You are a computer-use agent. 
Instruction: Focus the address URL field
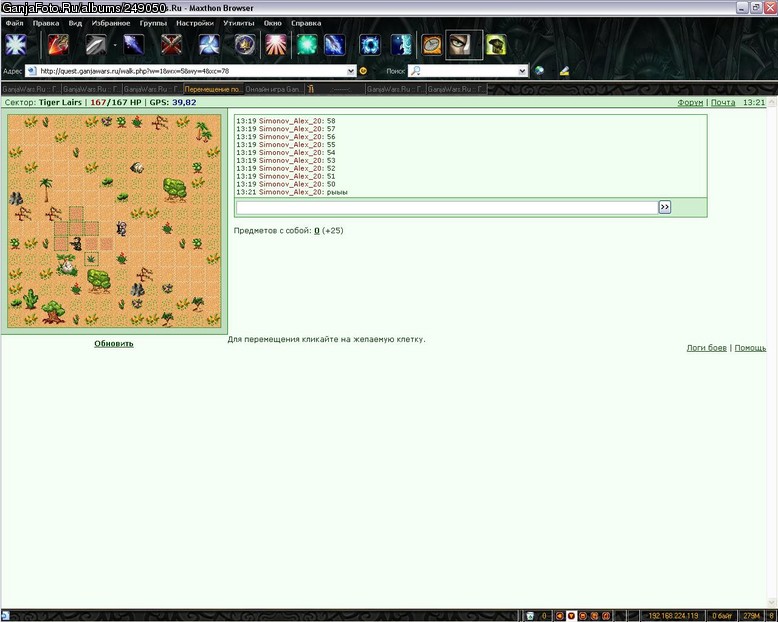(193, 71)
